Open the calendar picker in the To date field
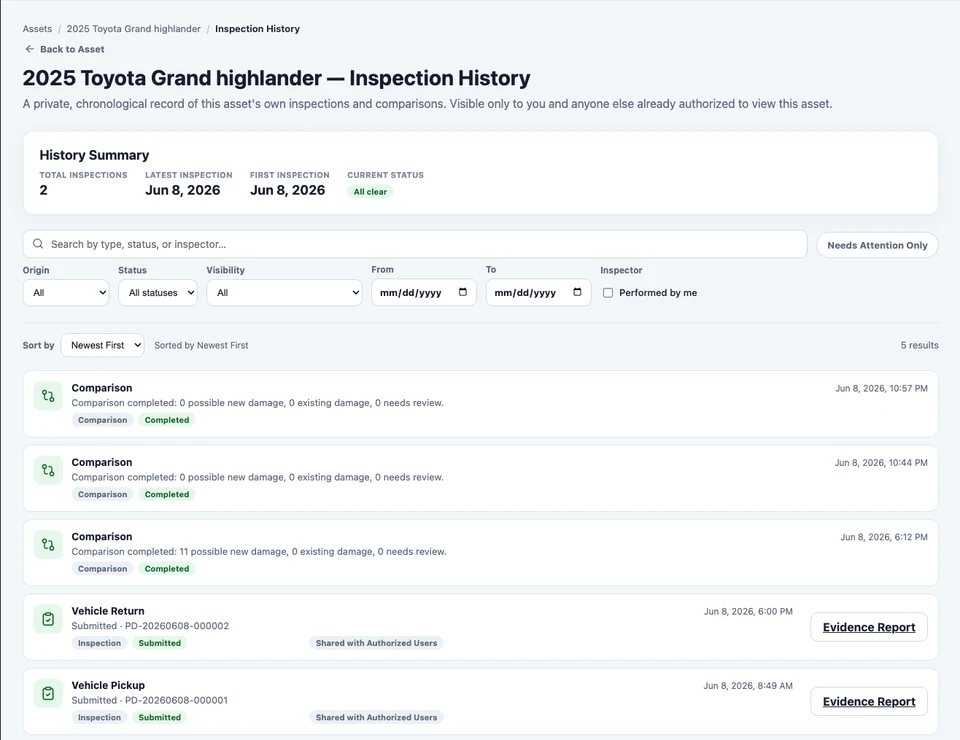 [x=577, y=292]
